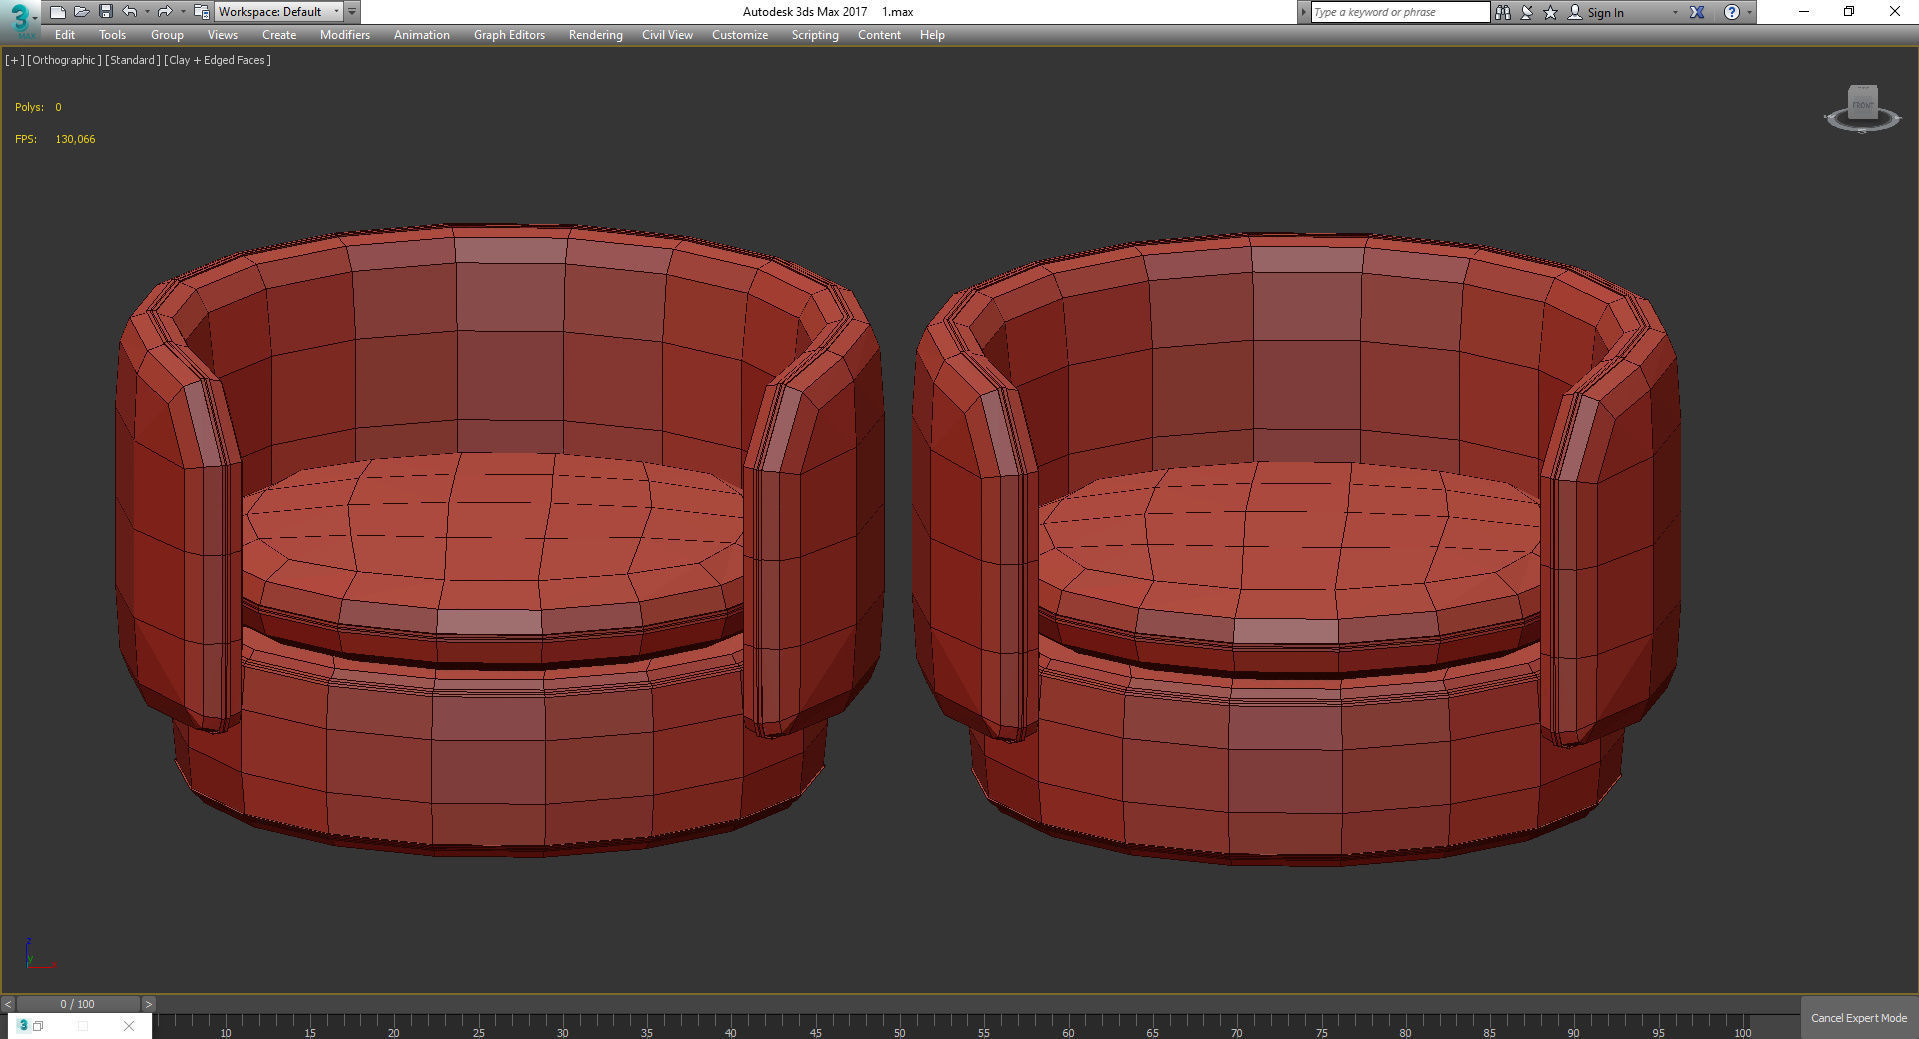The height and width of the screenshot is (1039, 1919).
Task: Expand the InfoCenter search box arrow
Action: (x=1303, y=12)
